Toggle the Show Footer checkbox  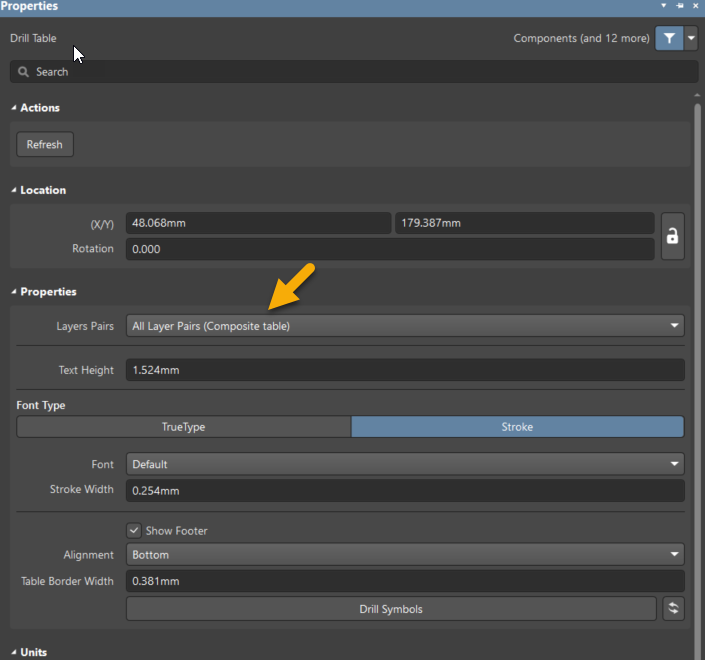[134, 531]
